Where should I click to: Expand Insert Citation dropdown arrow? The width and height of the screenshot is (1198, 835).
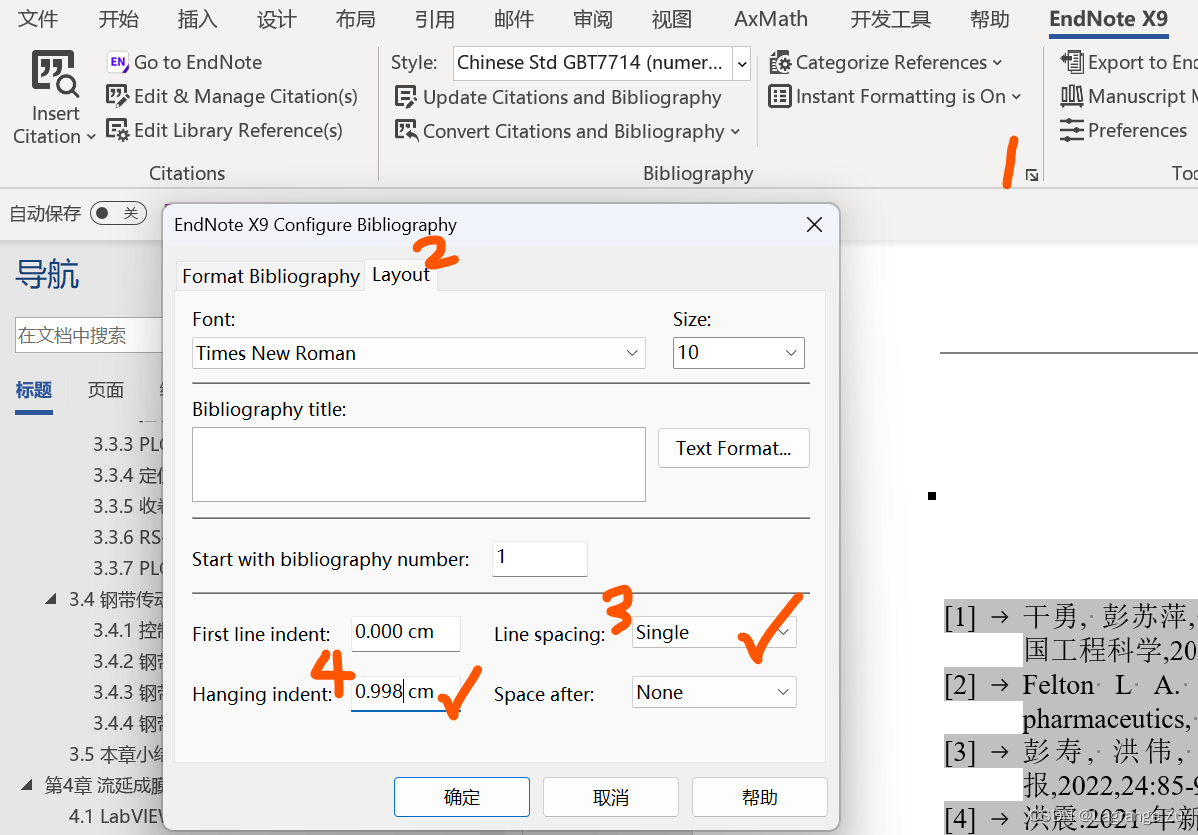[x=91, y=137]
